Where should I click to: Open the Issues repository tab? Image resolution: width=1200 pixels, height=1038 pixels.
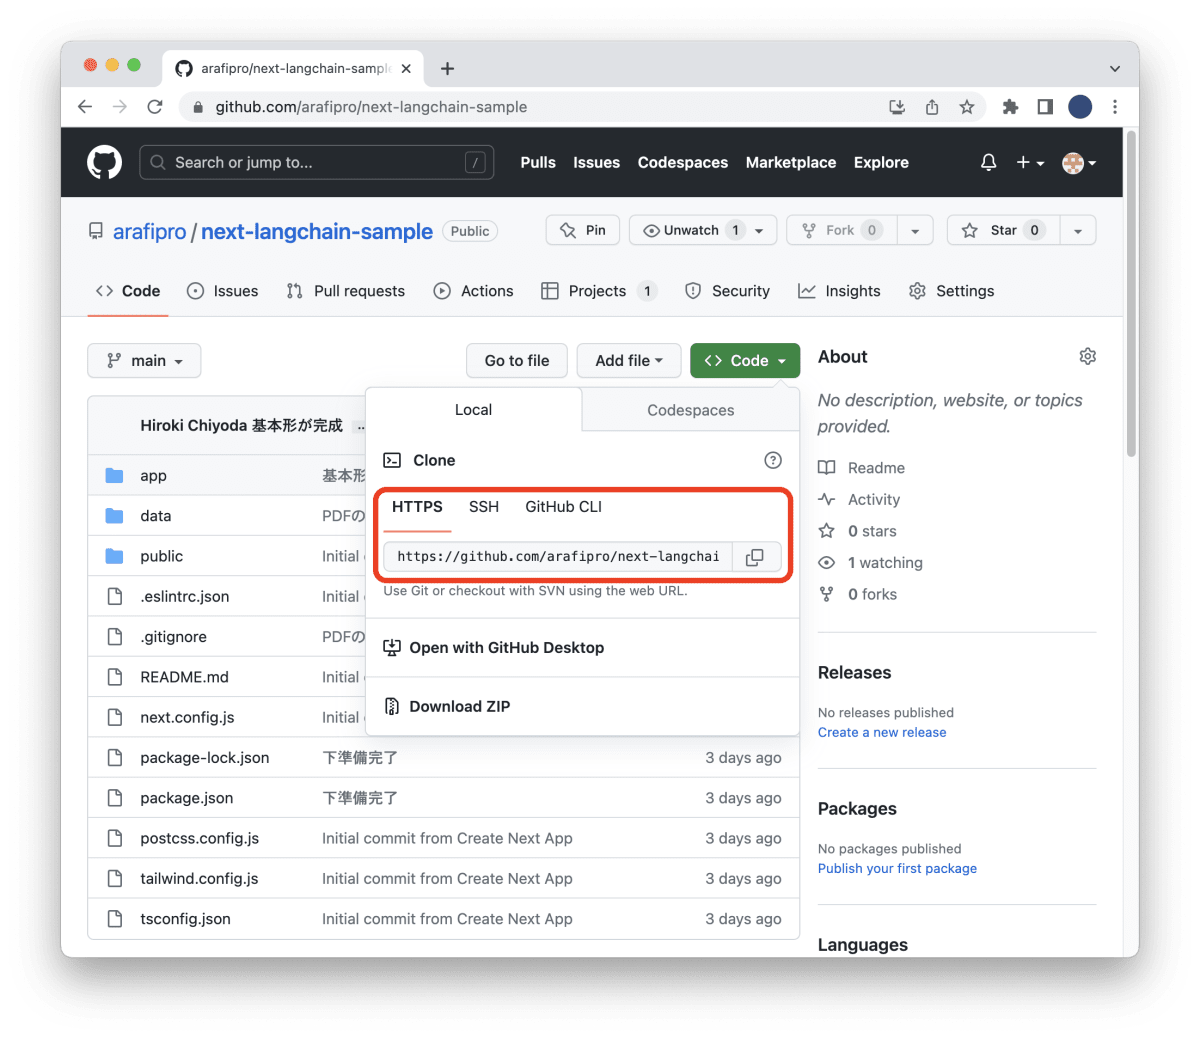tap(222, 291)
